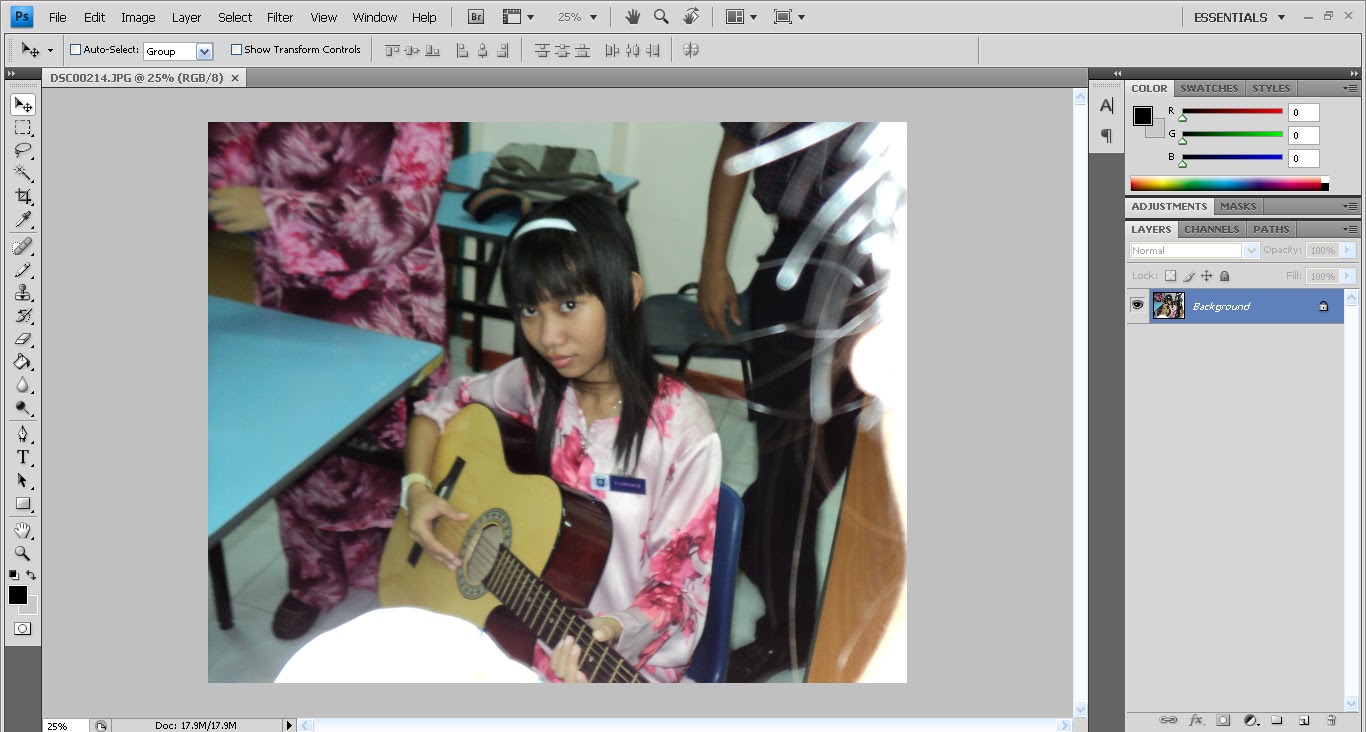Switch to the Channels tab

click(1212, 228)
